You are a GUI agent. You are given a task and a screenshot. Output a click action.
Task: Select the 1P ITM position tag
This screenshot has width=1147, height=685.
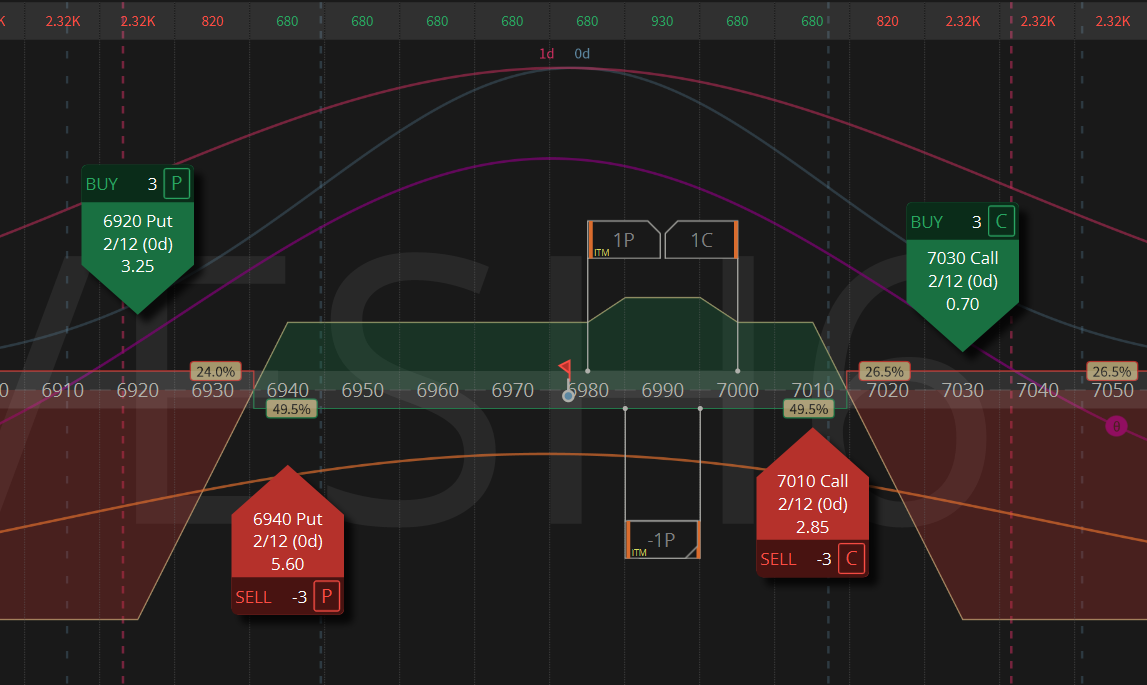623,240
